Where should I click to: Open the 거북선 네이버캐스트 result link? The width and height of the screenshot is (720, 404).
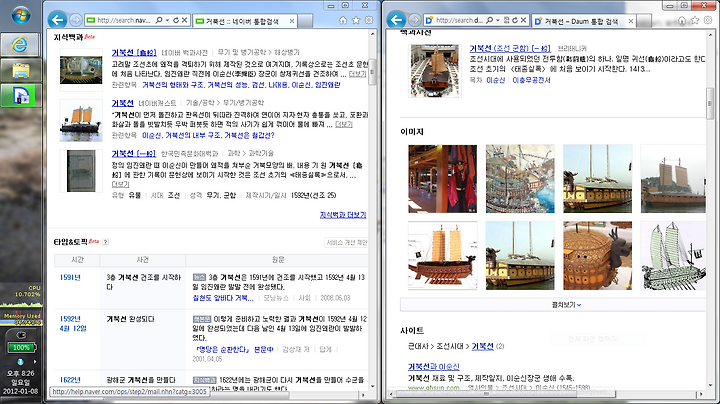click(123, 103)
